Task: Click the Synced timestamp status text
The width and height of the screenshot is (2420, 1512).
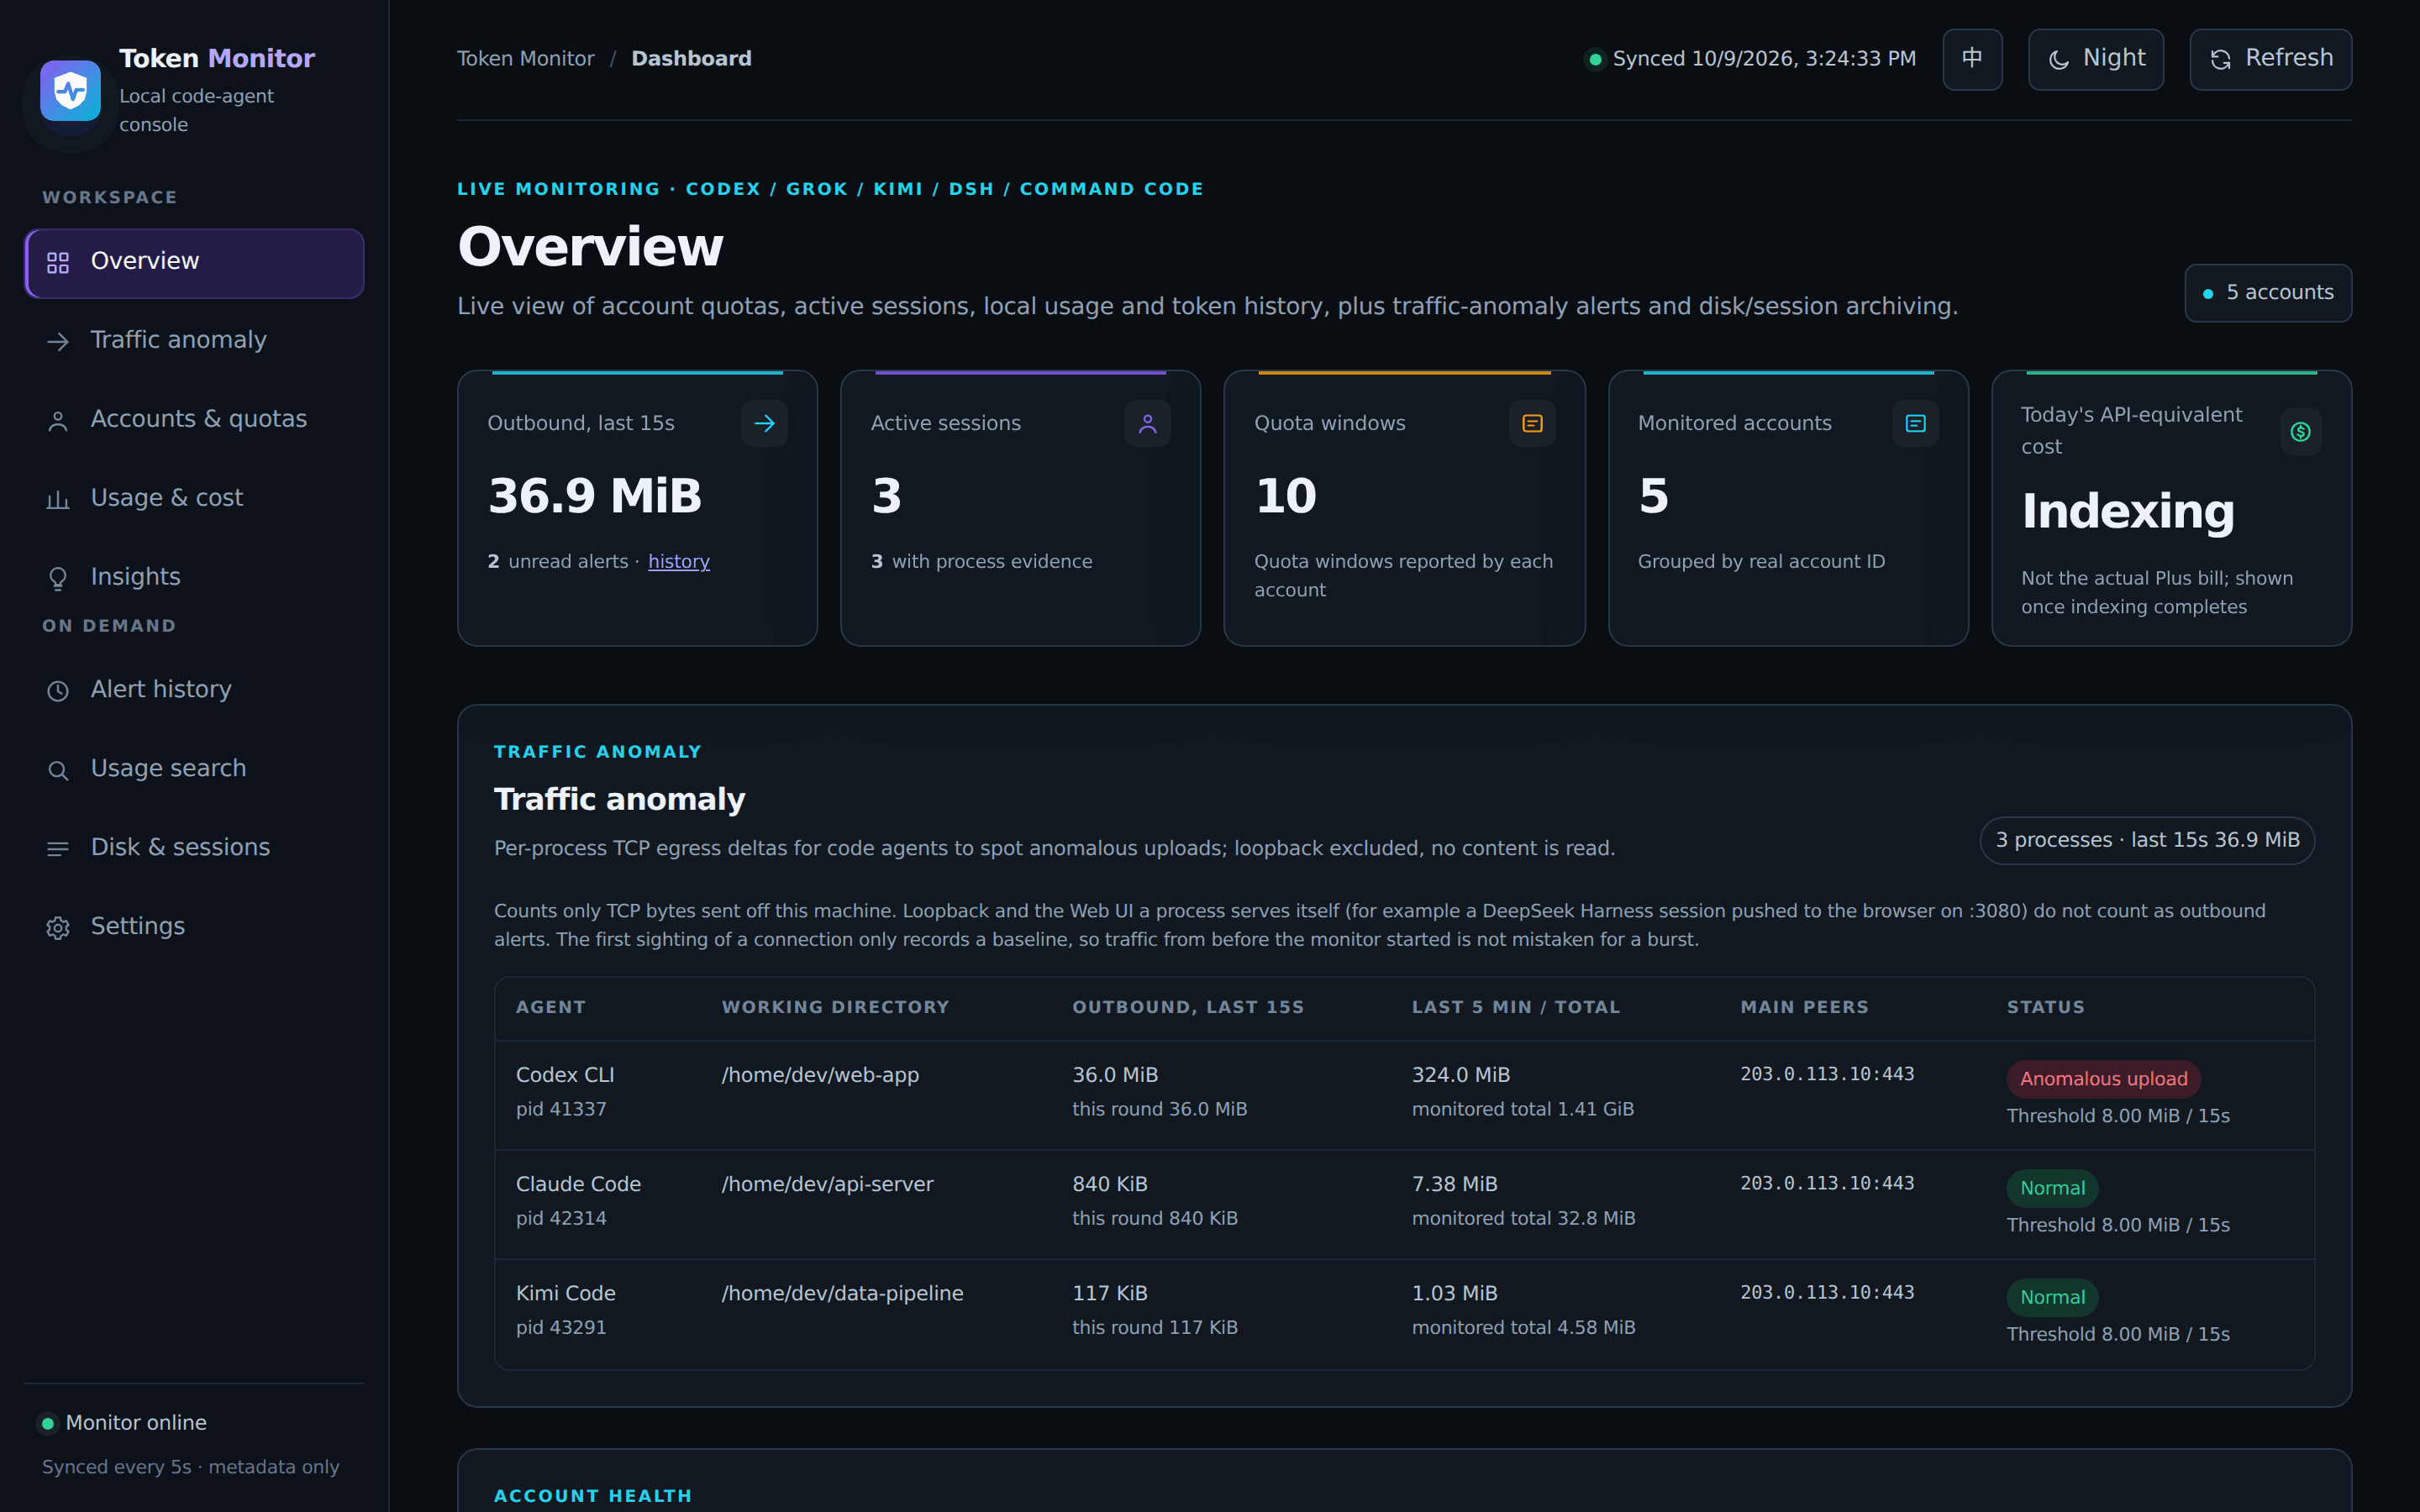Action: pos(1764,59)
